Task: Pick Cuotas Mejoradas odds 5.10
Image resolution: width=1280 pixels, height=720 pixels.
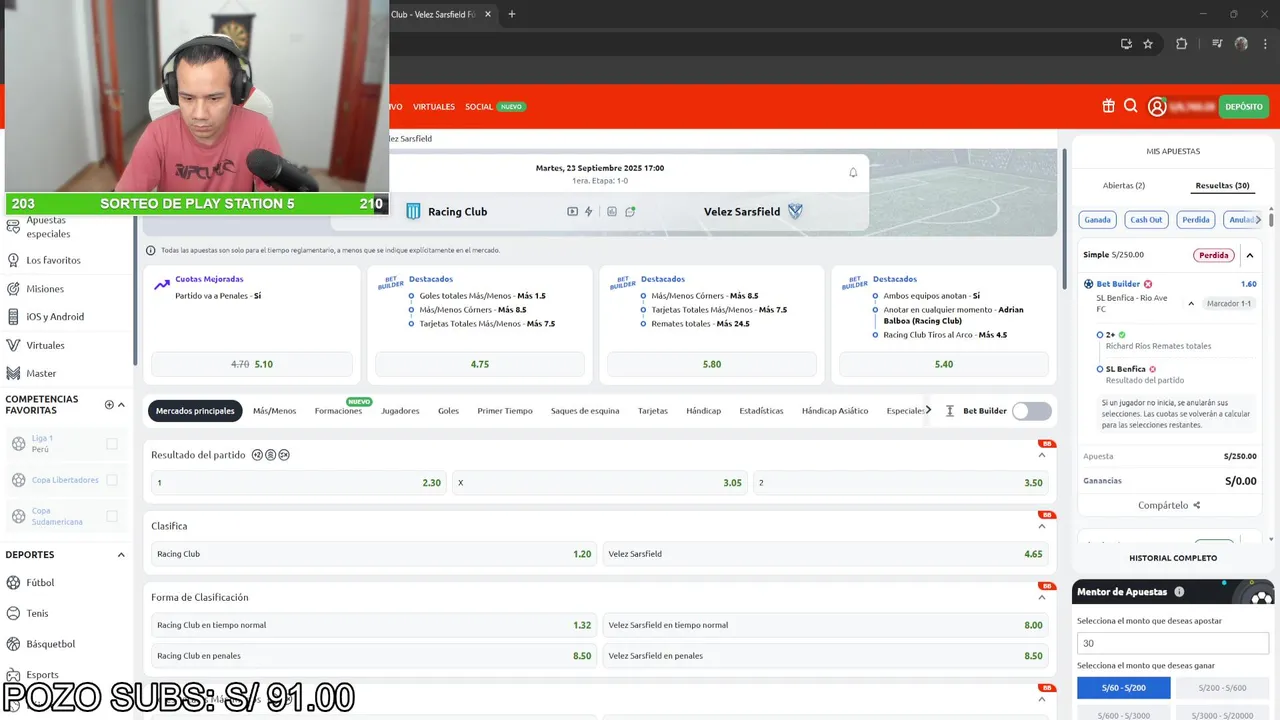Action: pyautogui.click(x=252, y=364)
